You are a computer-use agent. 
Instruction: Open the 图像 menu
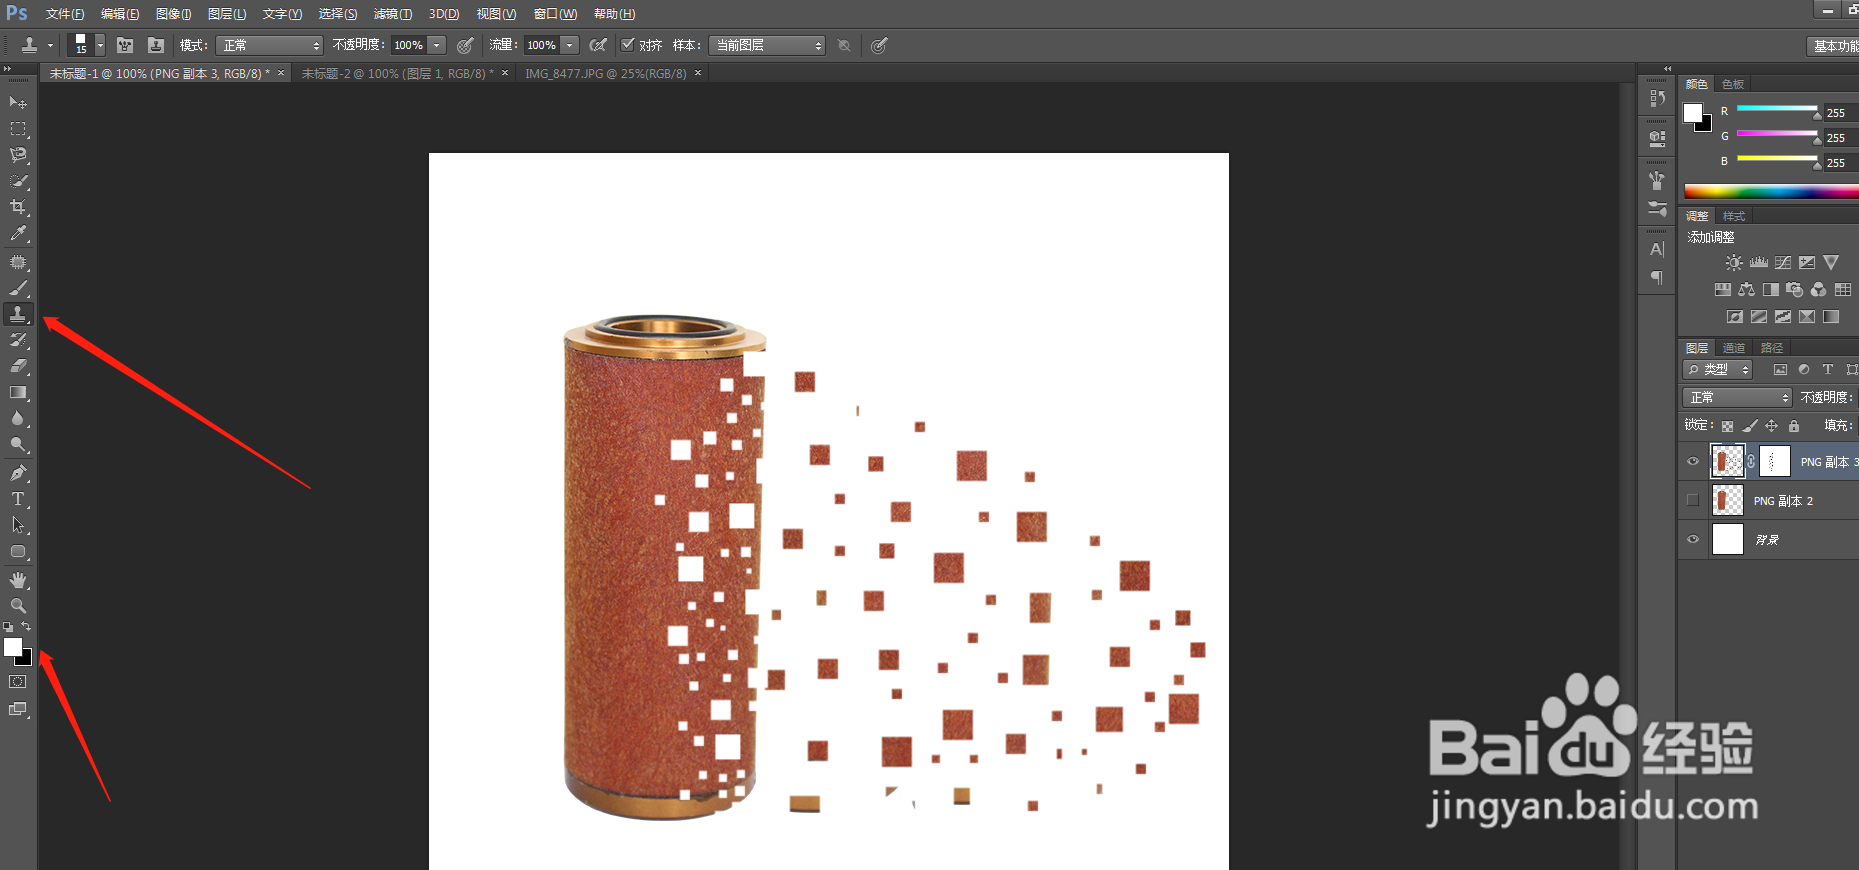173,14
